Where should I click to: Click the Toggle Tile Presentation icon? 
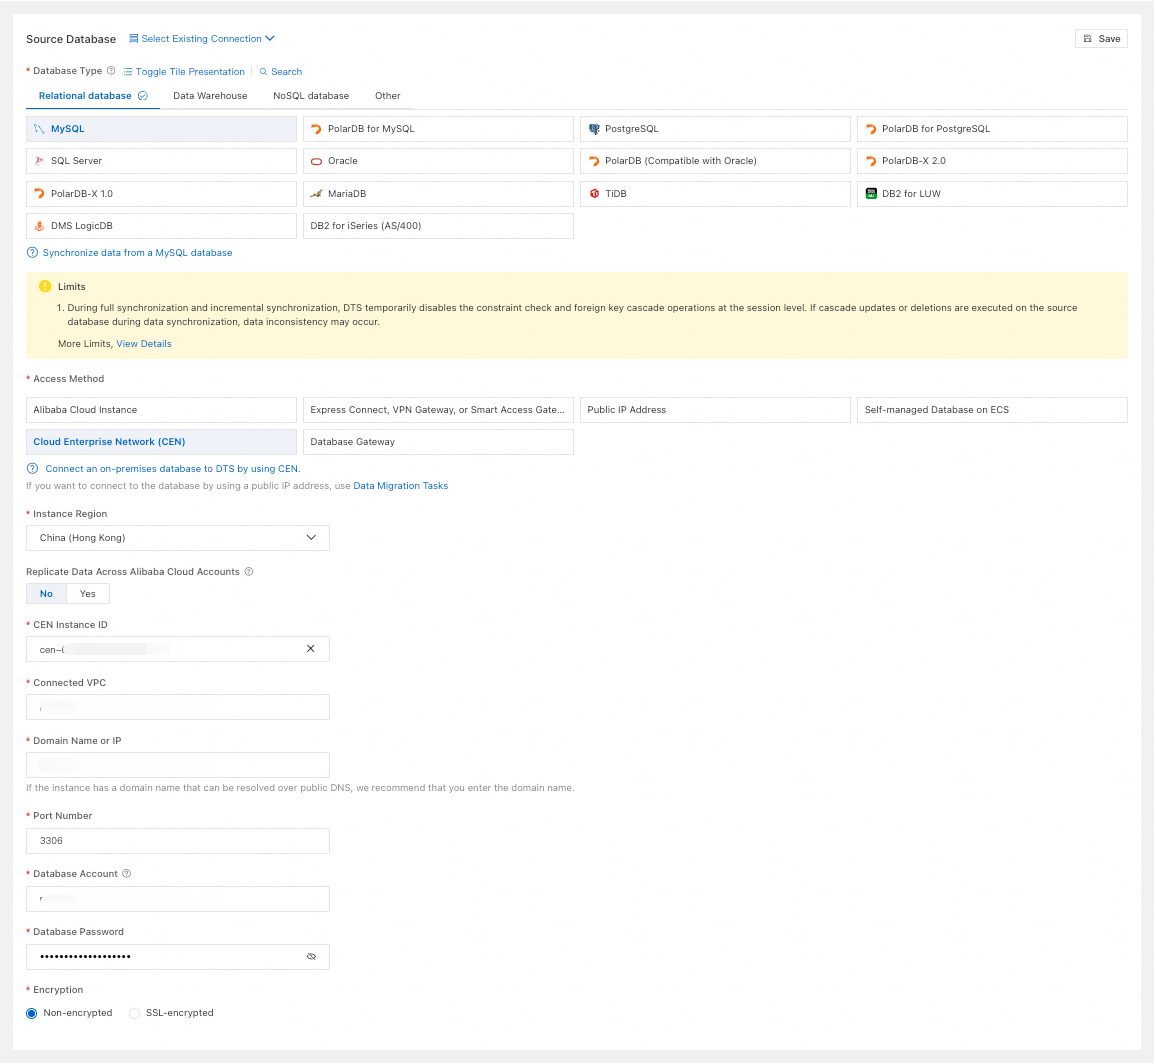coord(128,71)
